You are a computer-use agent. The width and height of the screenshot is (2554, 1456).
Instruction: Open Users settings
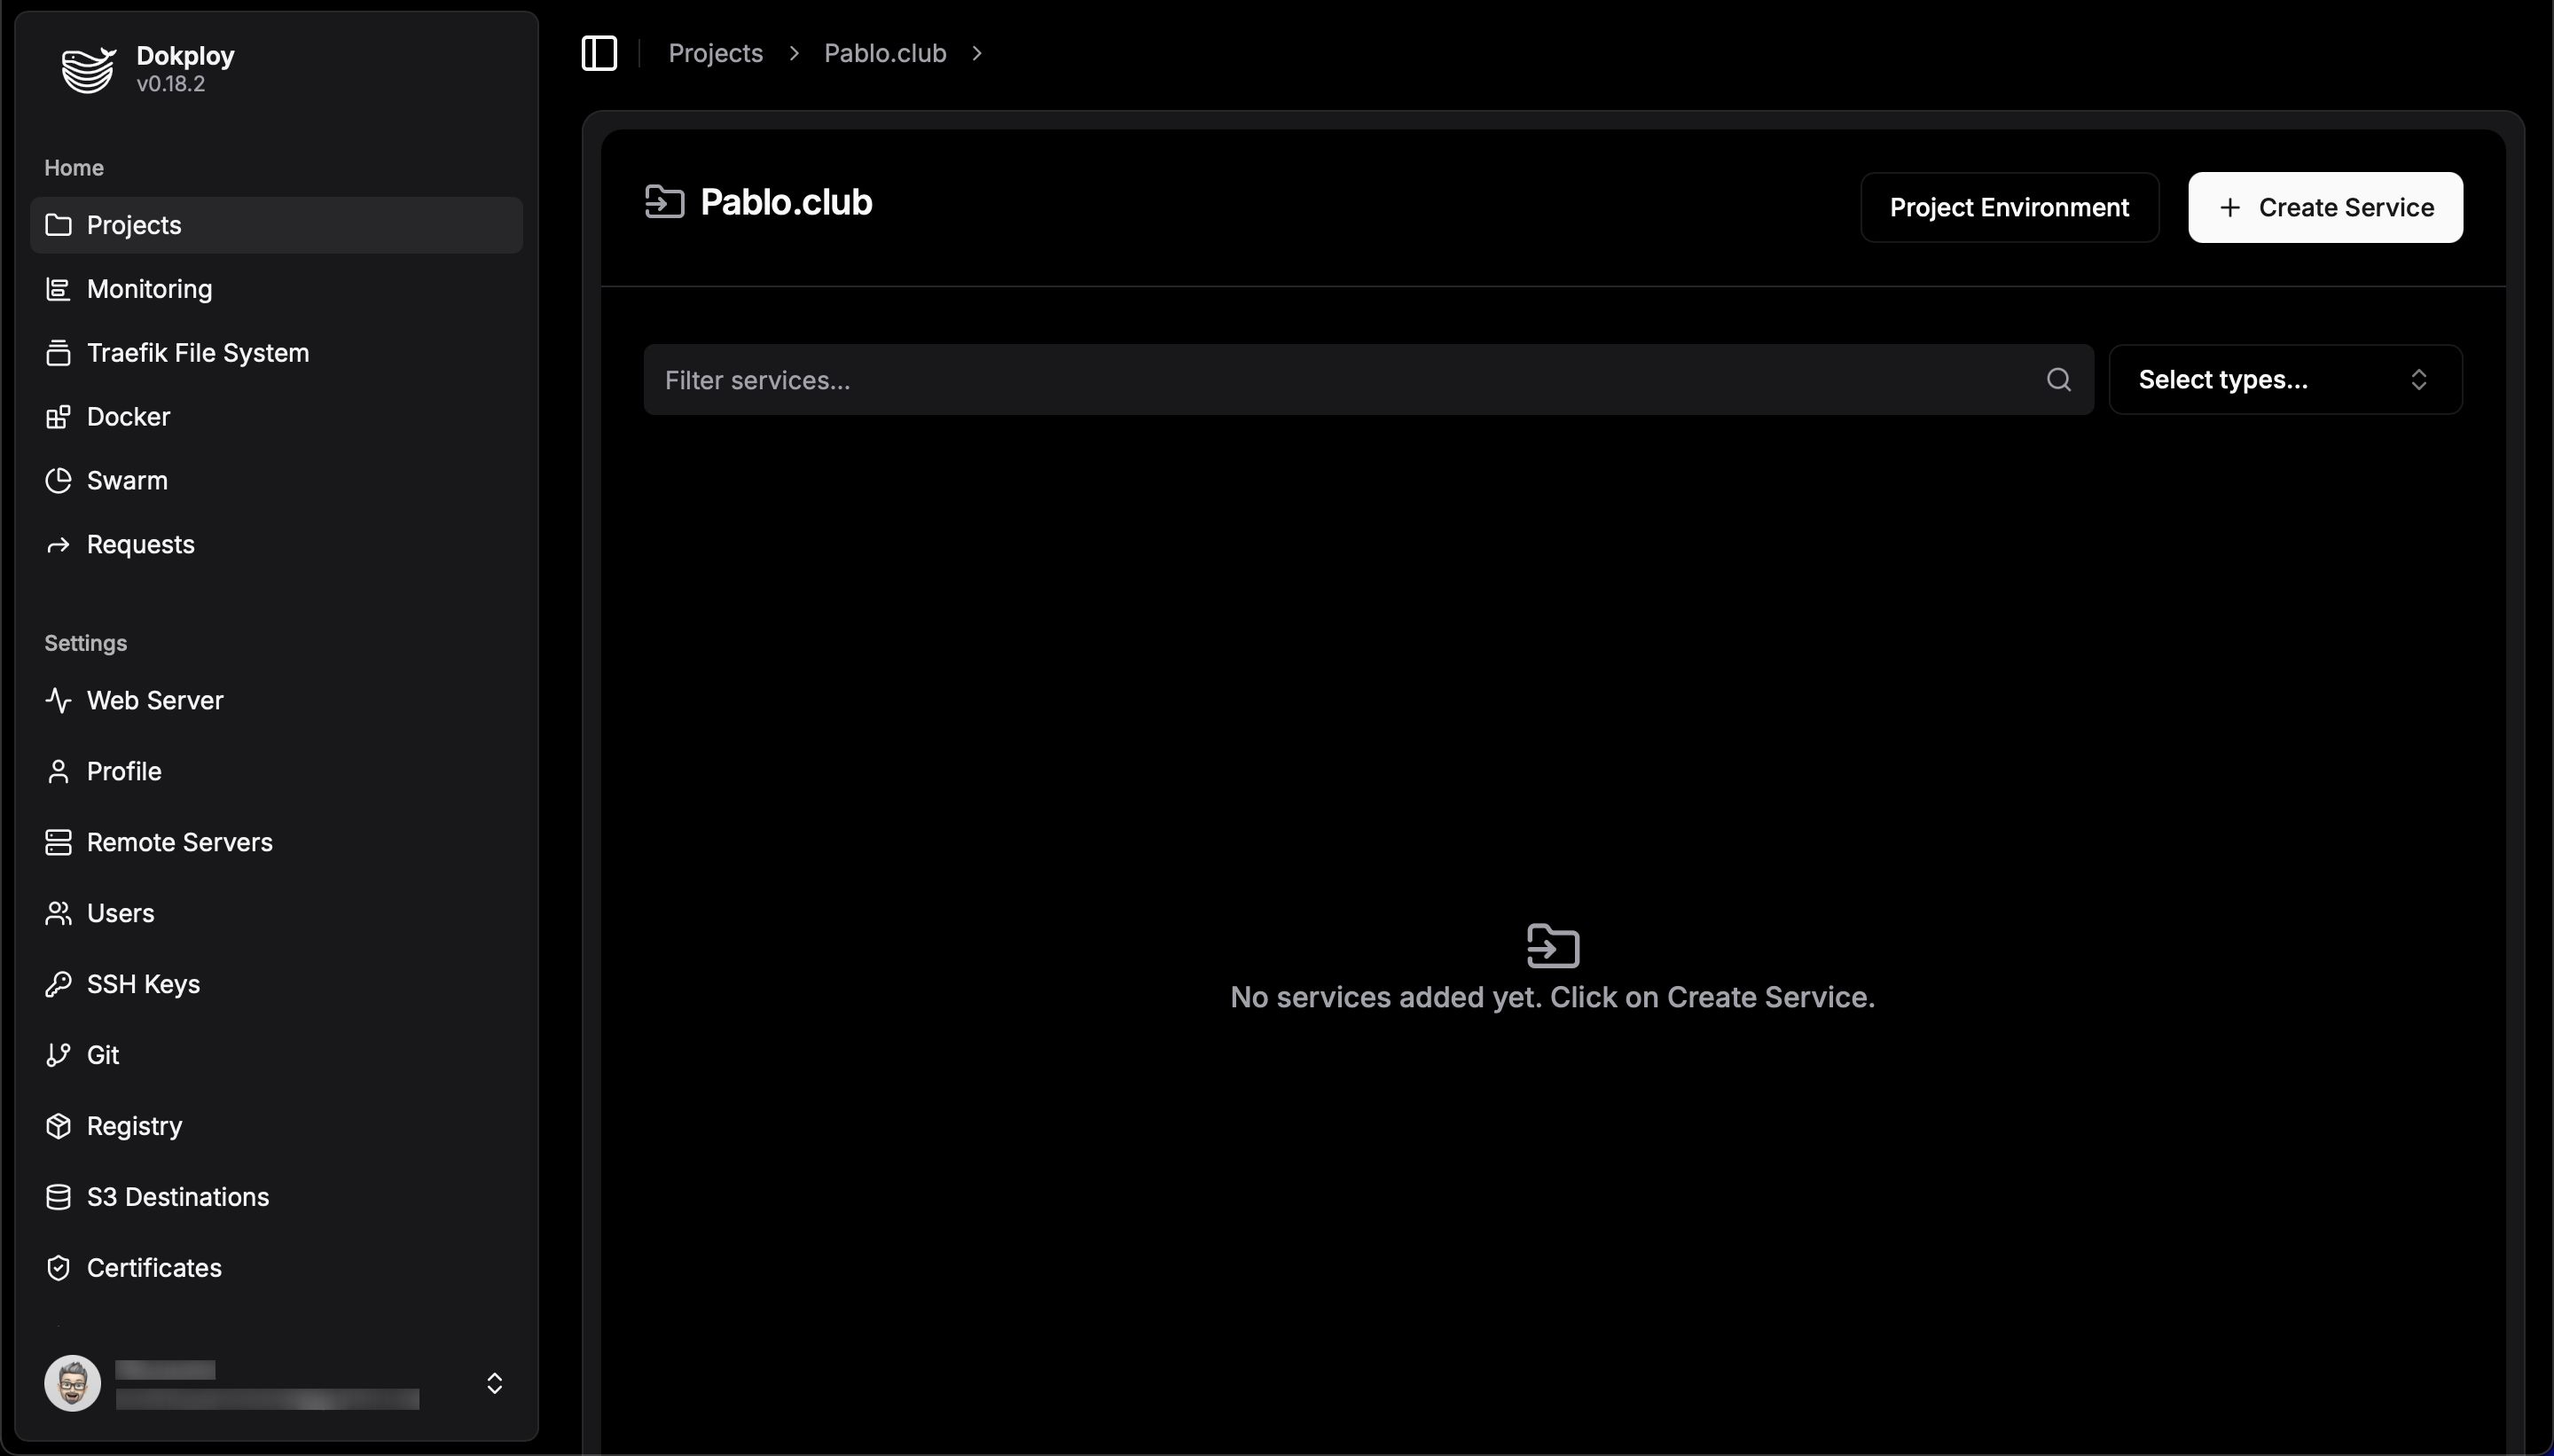(276, 913)
